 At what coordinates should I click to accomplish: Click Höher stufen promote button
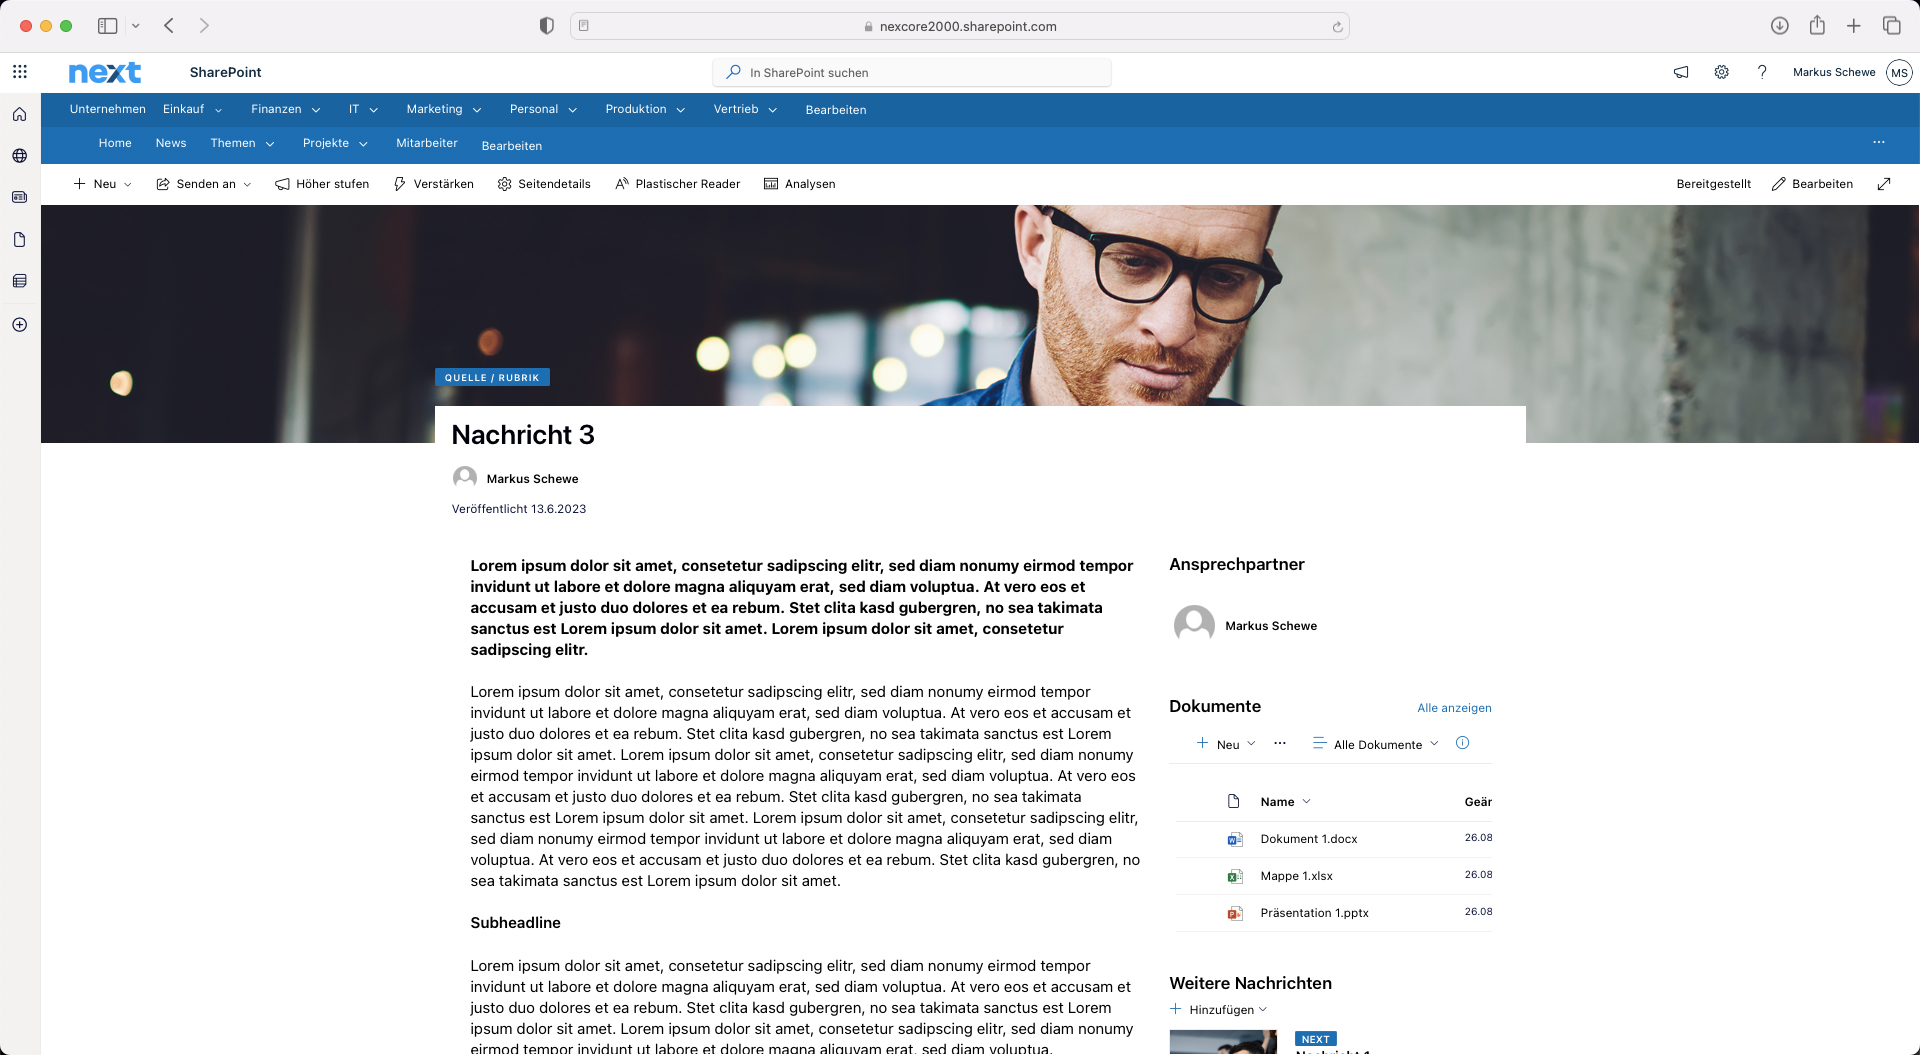[322, 184]
